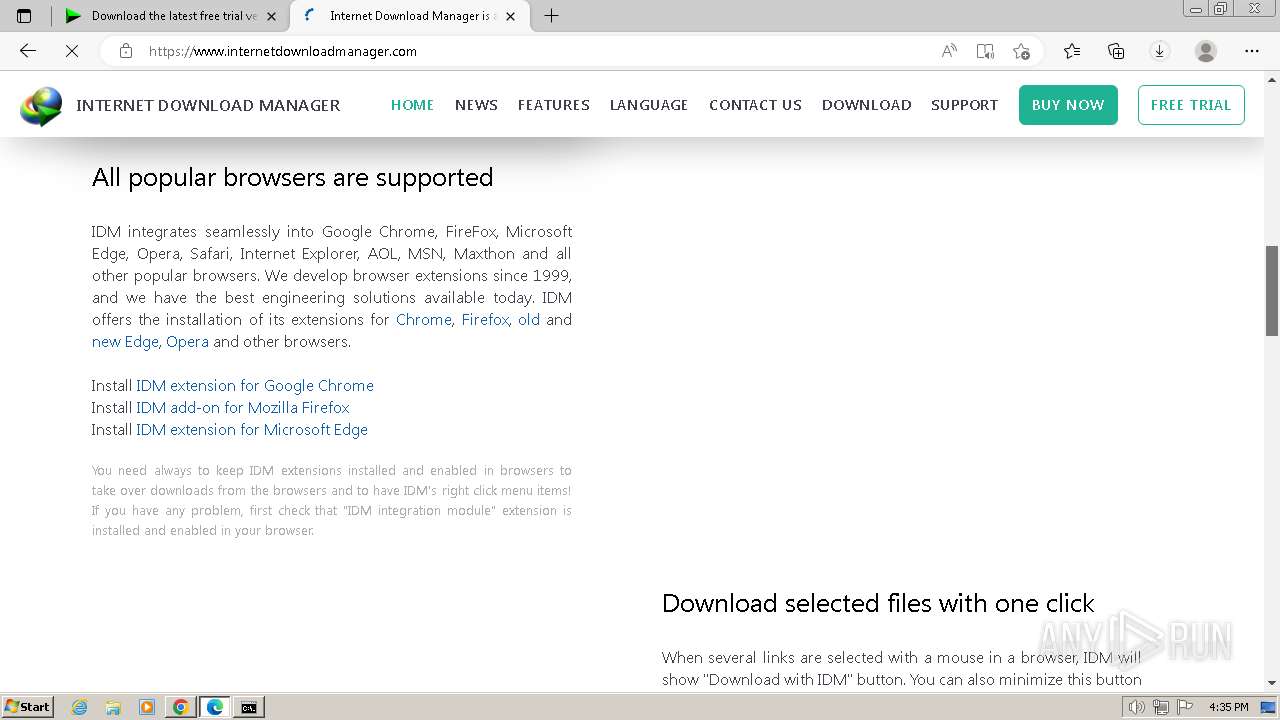This screenshot has width=1280, height=720.
Task: Open Internet Explorer from taskbar
Action: [x=80, y=707]
